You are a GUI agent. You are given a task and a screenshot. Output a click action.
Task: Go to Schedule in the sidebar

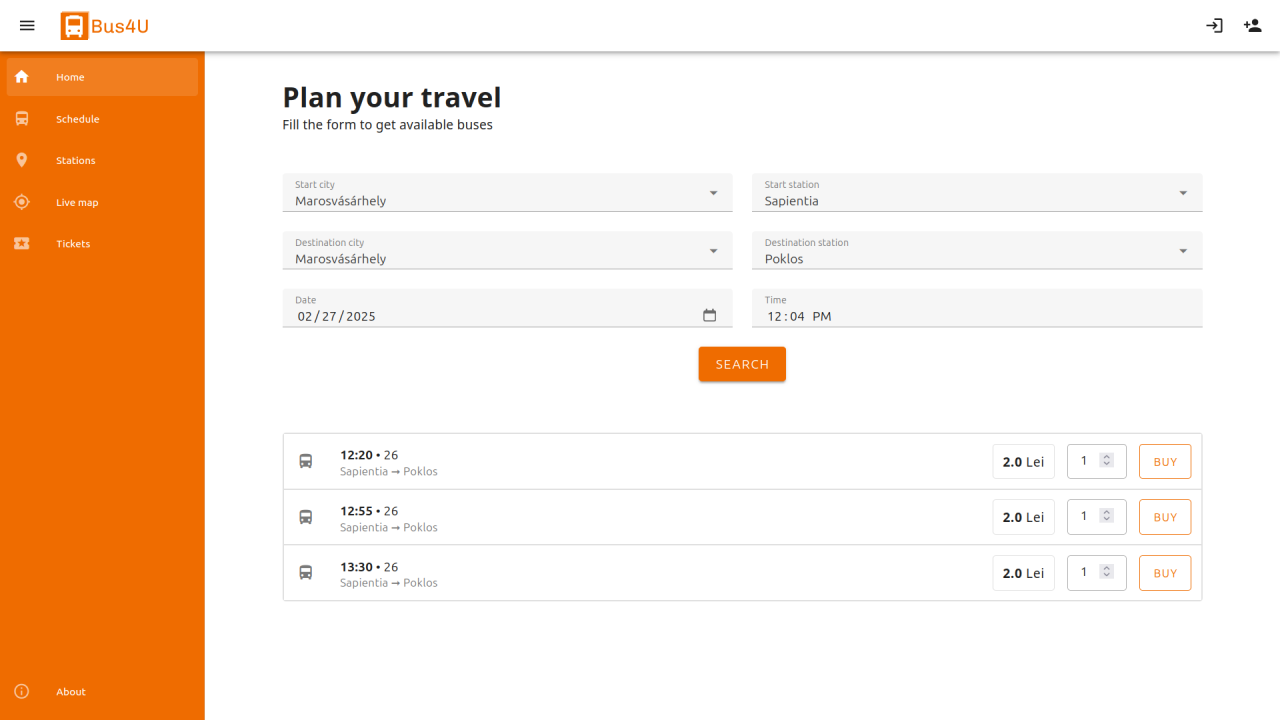pos(77,119)
